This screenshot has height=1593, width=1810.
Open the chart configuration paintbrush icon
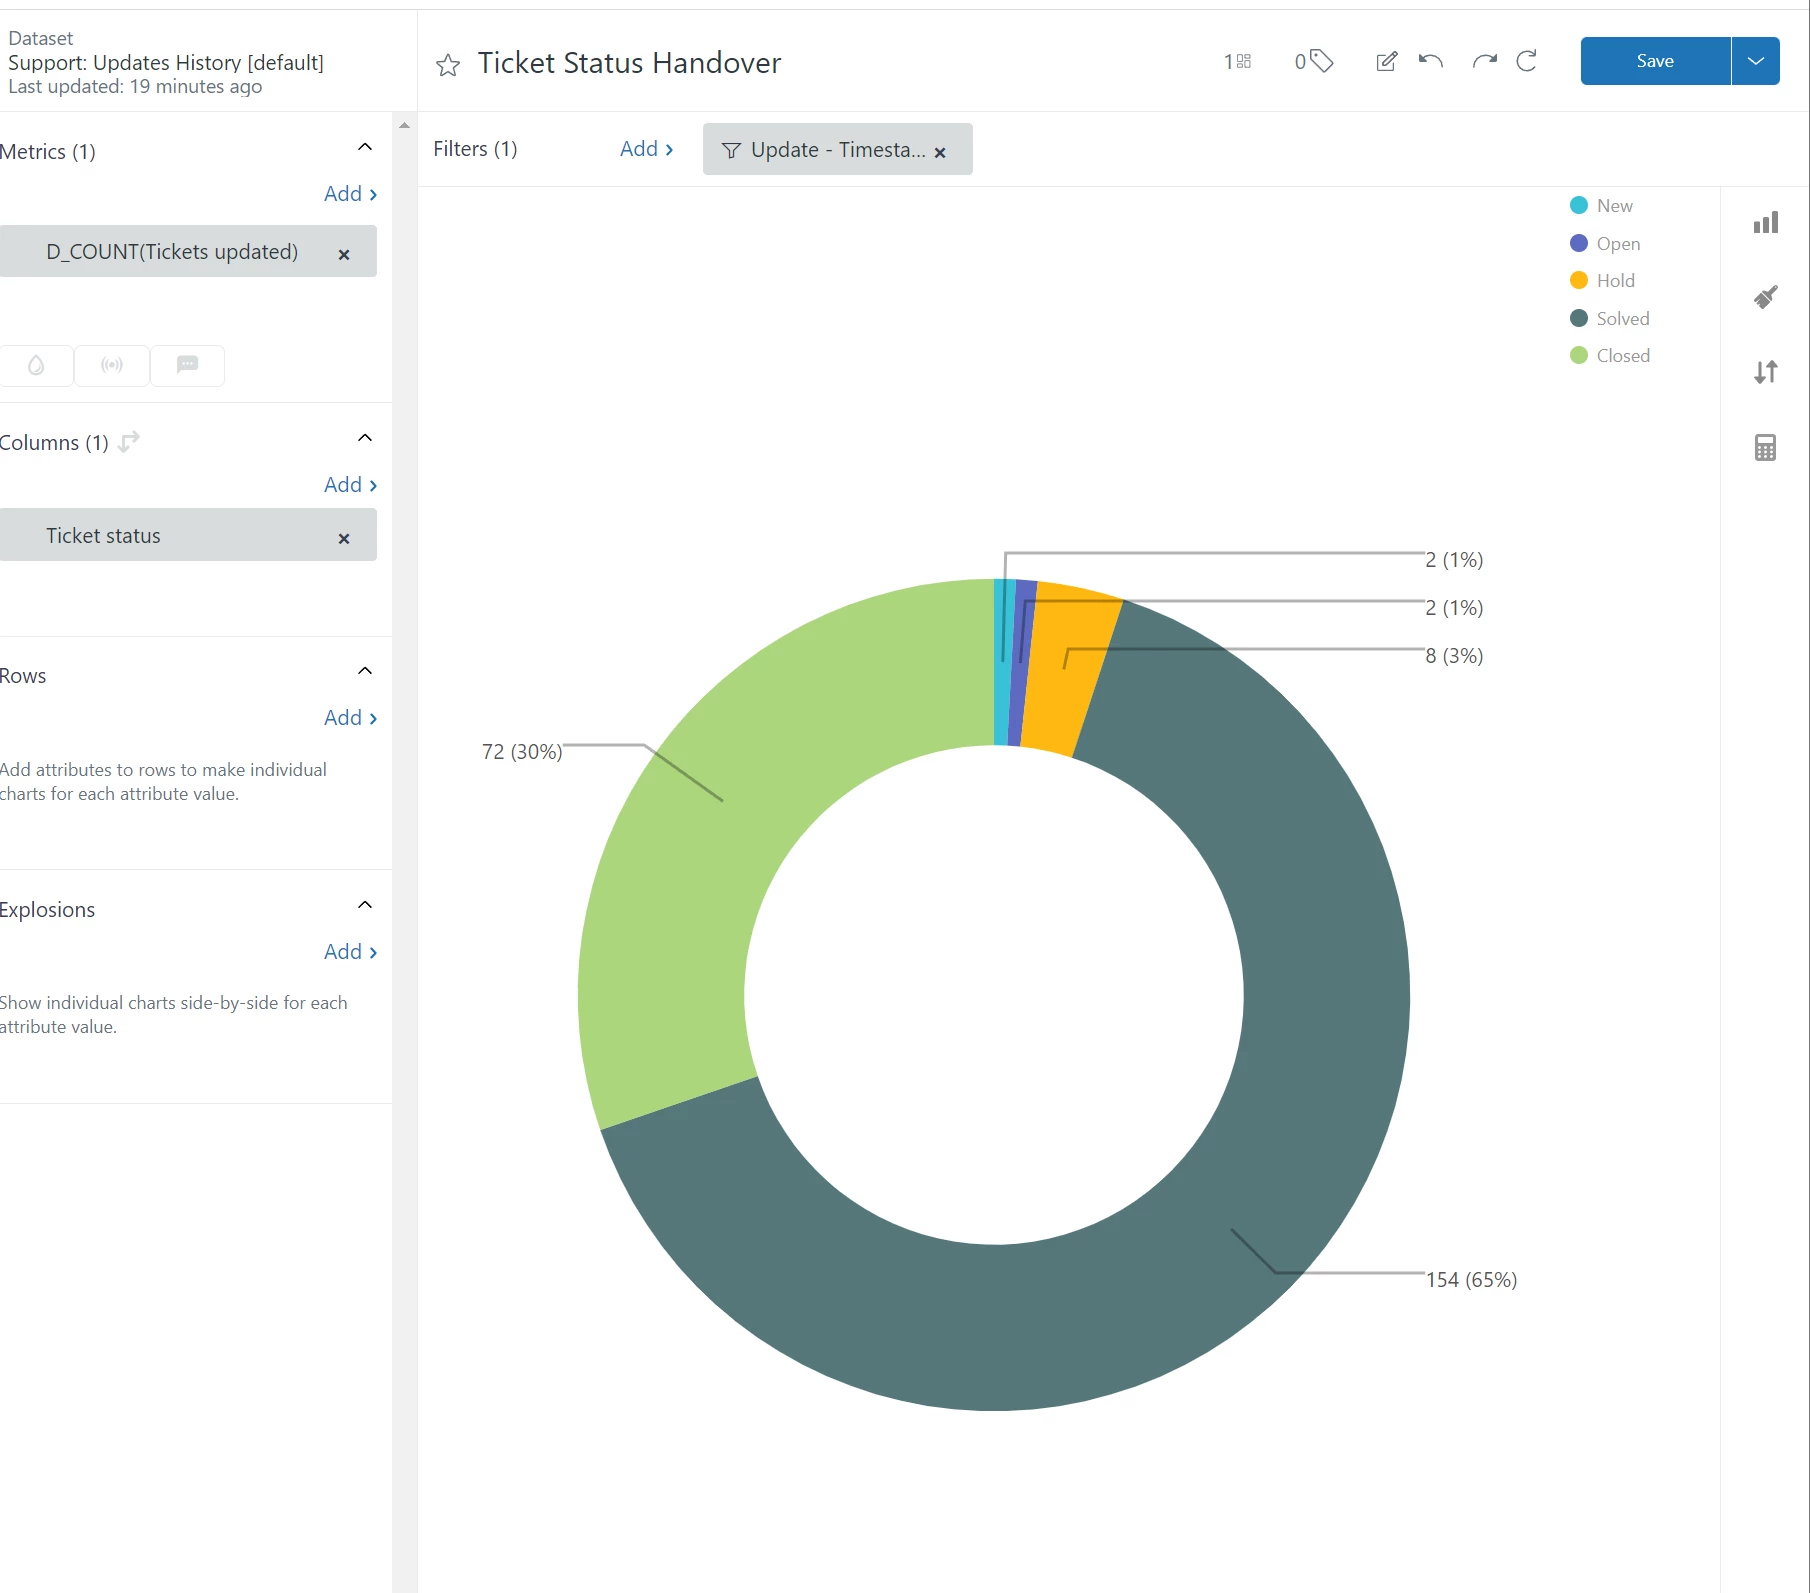pos(1766,297)
